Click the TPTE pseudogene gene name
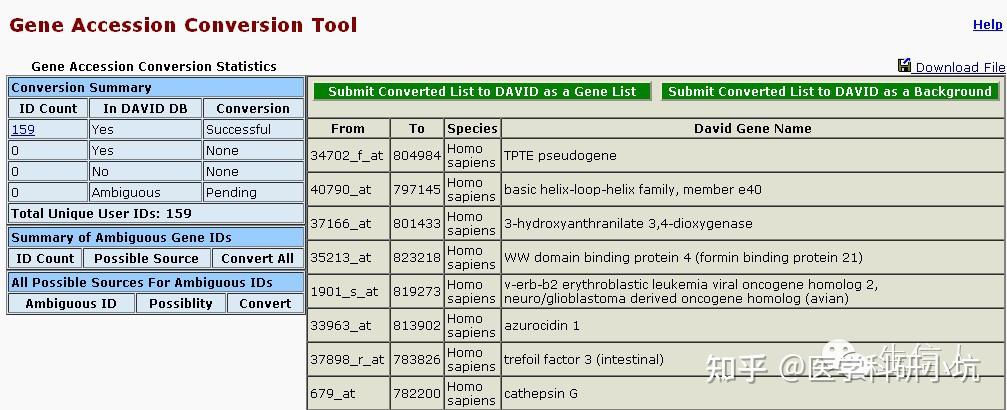 coord(560,156)
